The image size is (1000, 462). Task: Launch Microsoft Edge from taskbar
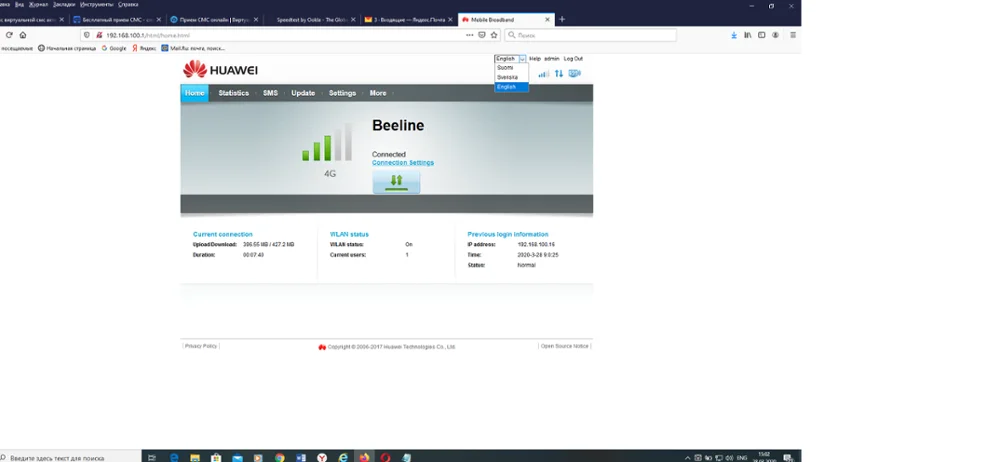tap(174, 458)
